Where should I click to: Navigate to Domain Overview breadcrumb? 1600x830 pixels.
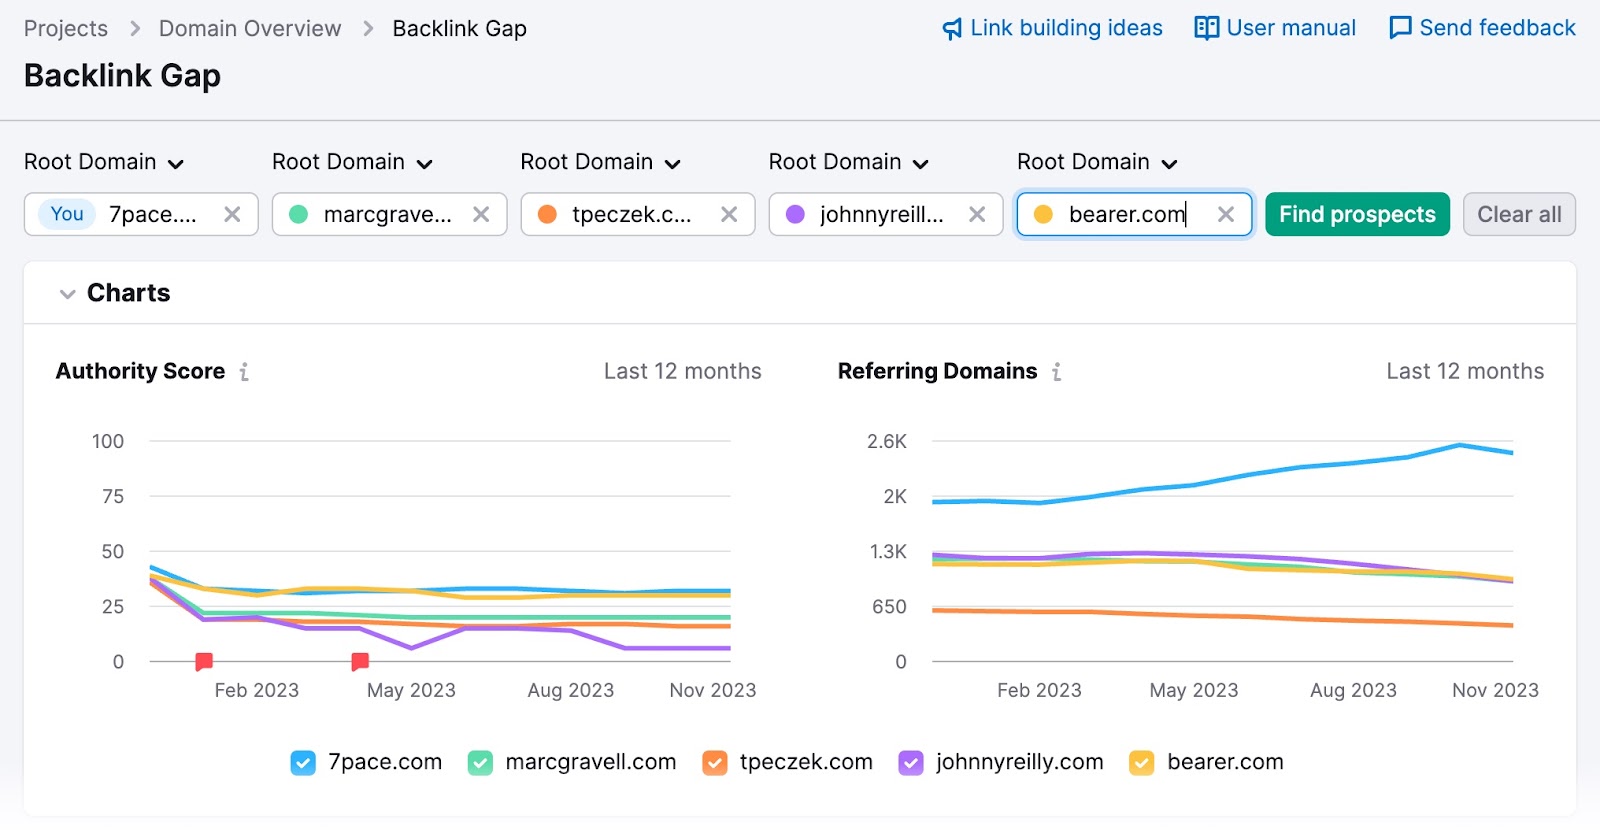tap(250, 28)
